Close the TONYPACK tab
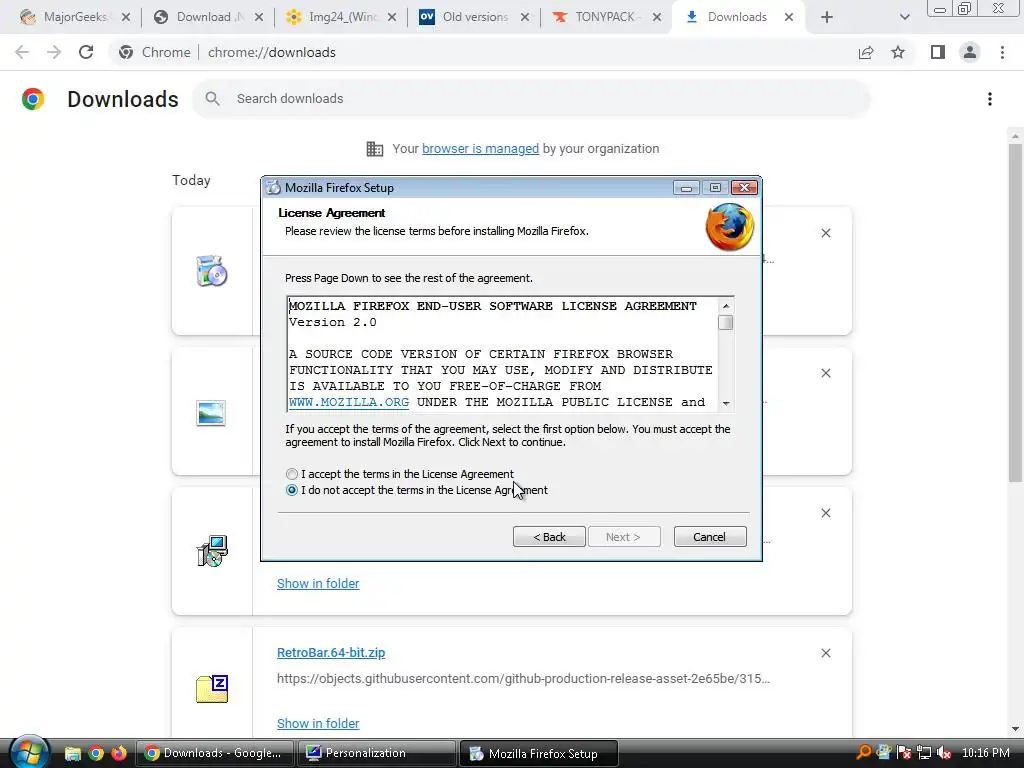 tap(657, 17)
